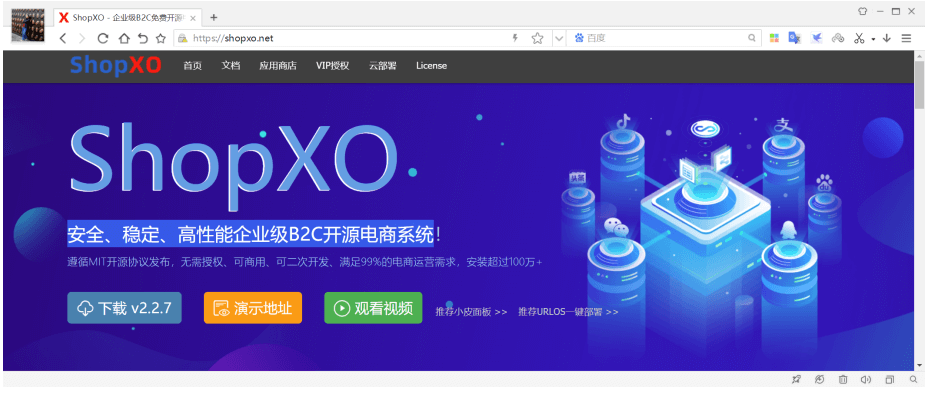Open the gray cloud extension icon
The width and height of the screenshot is (927, 393).
pos(838,38)
